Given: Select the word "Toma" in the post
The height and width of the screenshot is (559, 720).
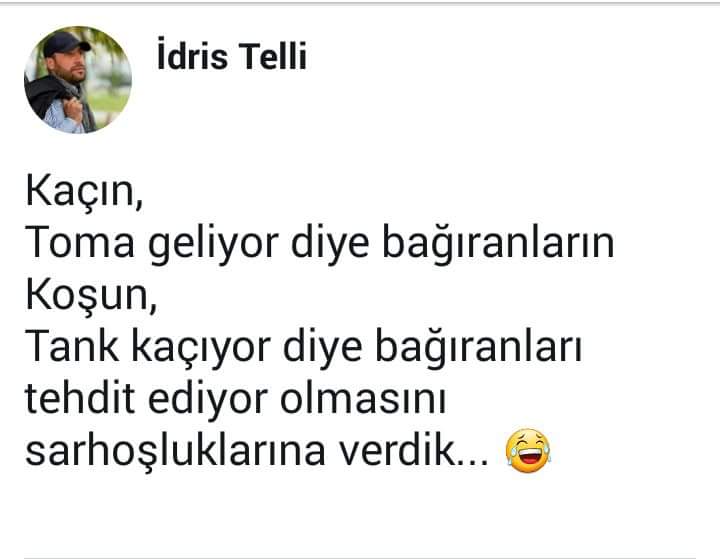Looking at the screenshot, I should [x=80, y=242].
